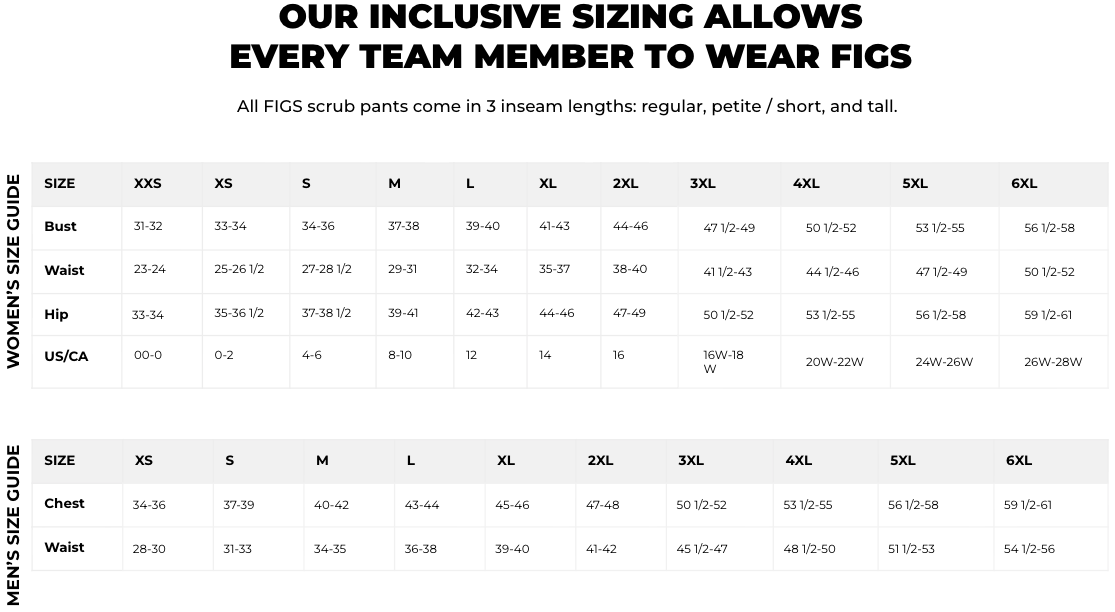Click the Our Inclusive Sizing headline
The height and width of the screenshot is (612, 1115).
[x=570, y=37]
